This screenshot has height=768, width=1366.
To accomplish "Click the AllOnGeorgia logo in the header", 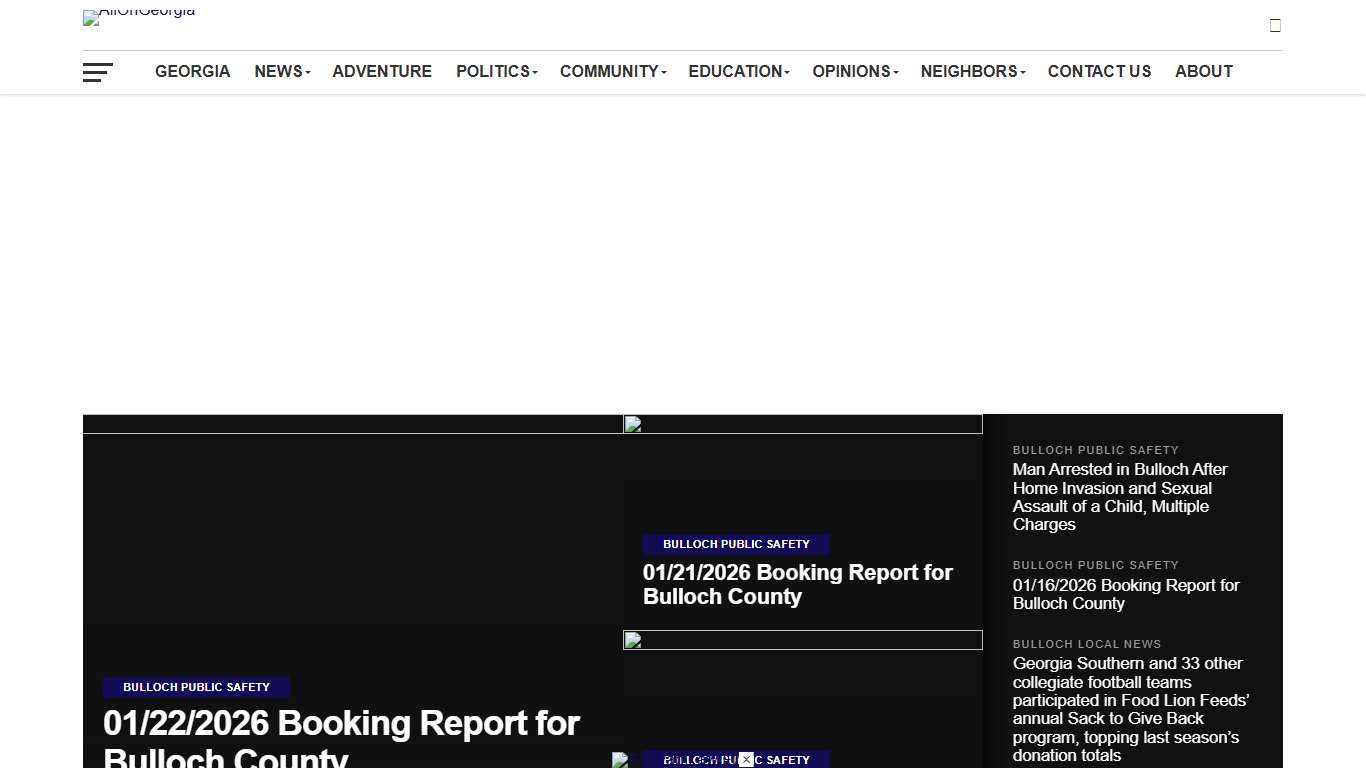I will coord(139,16).
